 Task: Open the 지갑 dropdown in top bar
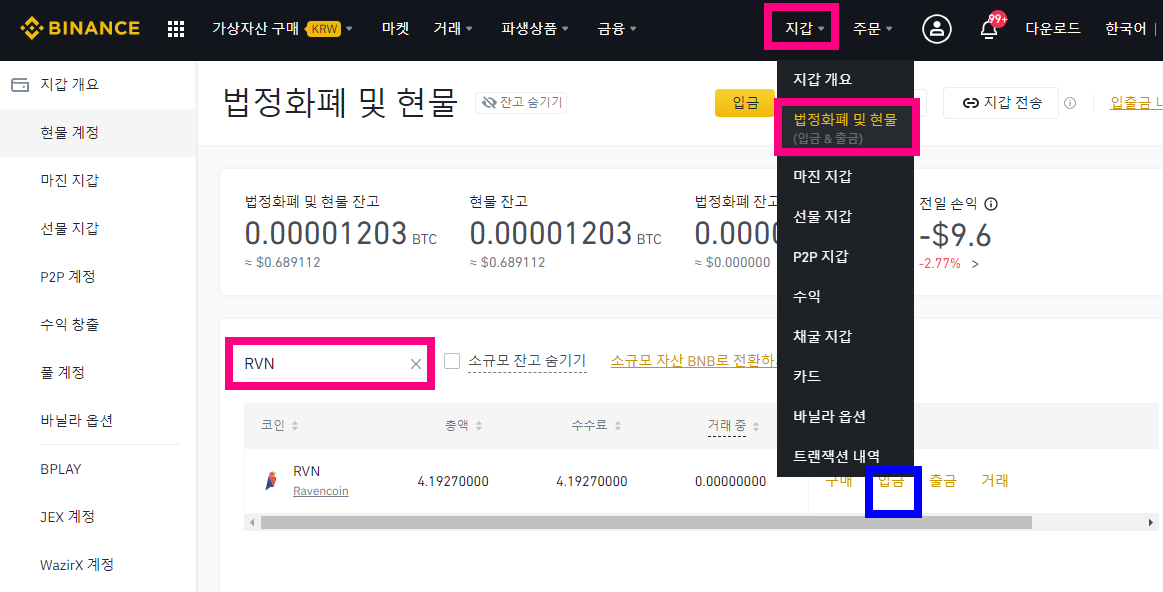point(805,29)
